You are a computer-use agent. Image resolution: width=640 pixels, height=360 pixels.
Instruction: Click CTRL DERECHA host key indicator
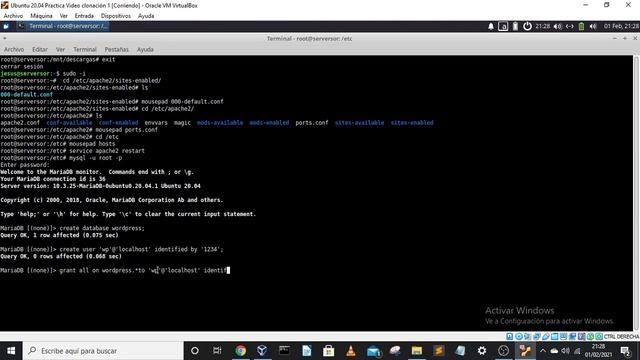tap(622, 337)
